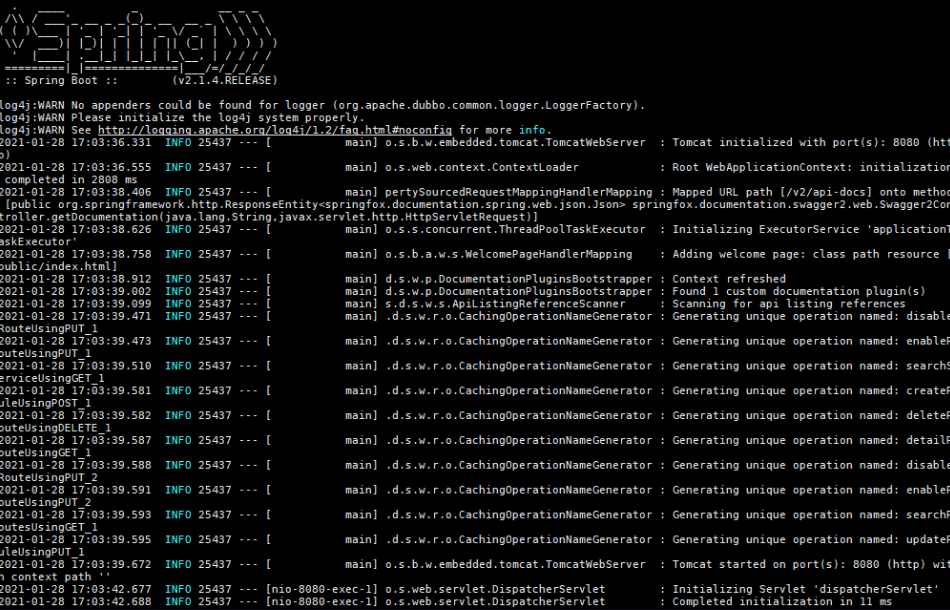This screenshot has height=610, width=950.
Task: Select the first log4j:WARN No appenders line
Action: pyautogui.click(x=322, y=105)
